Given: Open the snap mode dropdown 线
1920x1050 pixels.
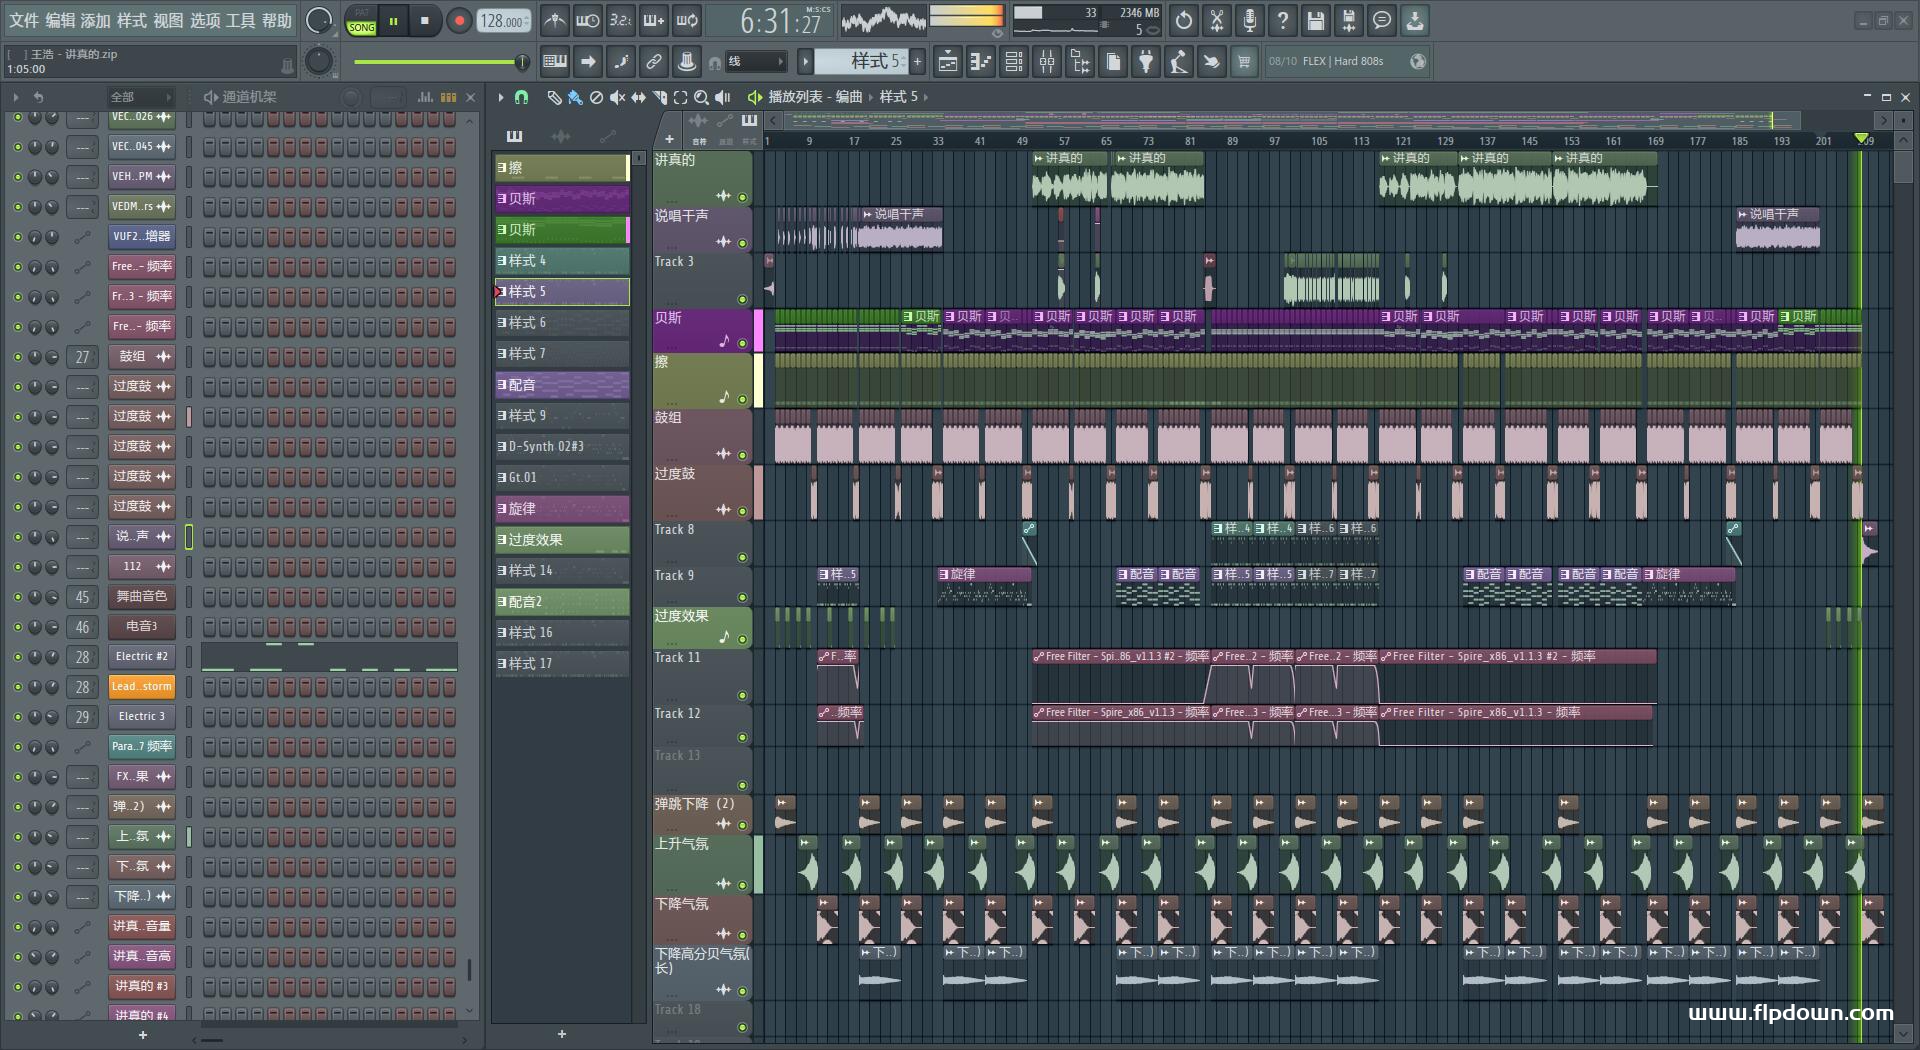Looking at the screenshot, I should point(756,62).
